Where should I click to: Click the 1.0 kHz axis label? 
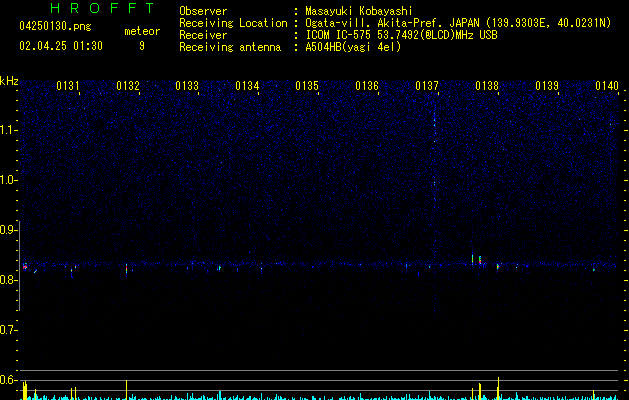7,180
